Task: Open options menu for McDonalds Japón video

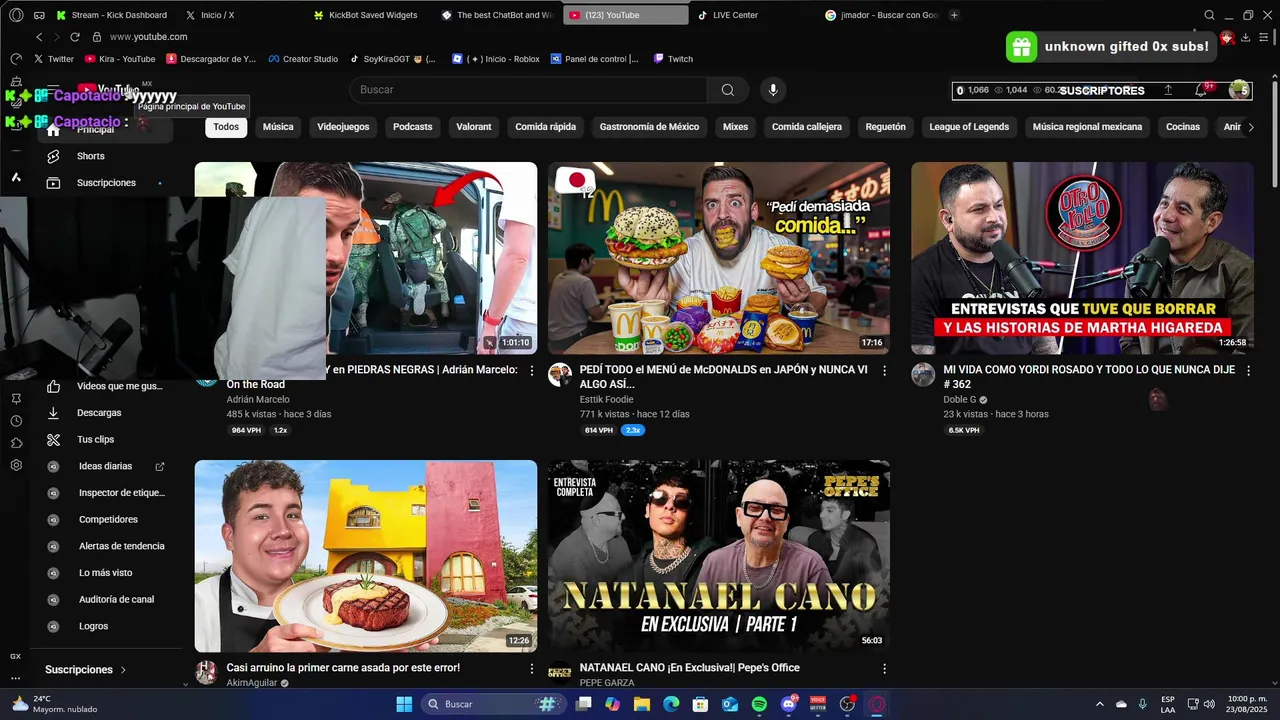Action: [x=884, y=370]
